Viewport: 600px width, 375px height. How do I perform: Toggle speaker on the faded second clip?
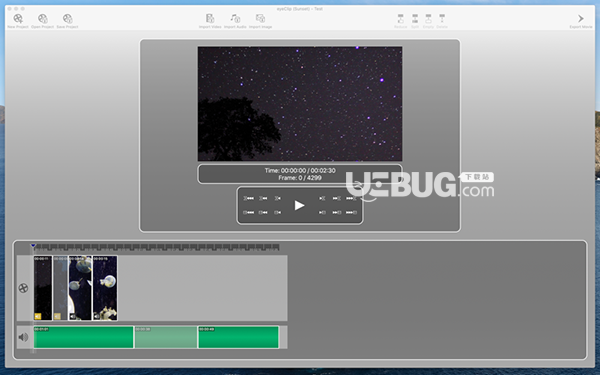point(57,316)
